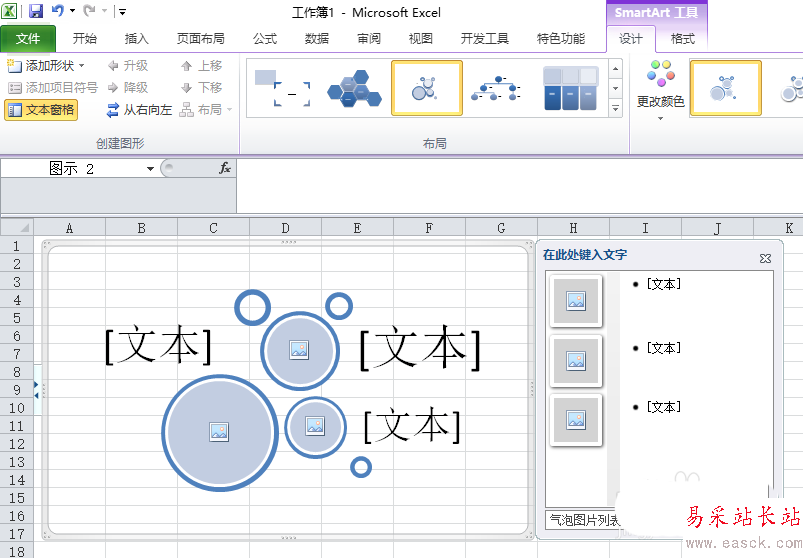Toggle text pane arrows on diagram's left edge

(x=36, y=390)
